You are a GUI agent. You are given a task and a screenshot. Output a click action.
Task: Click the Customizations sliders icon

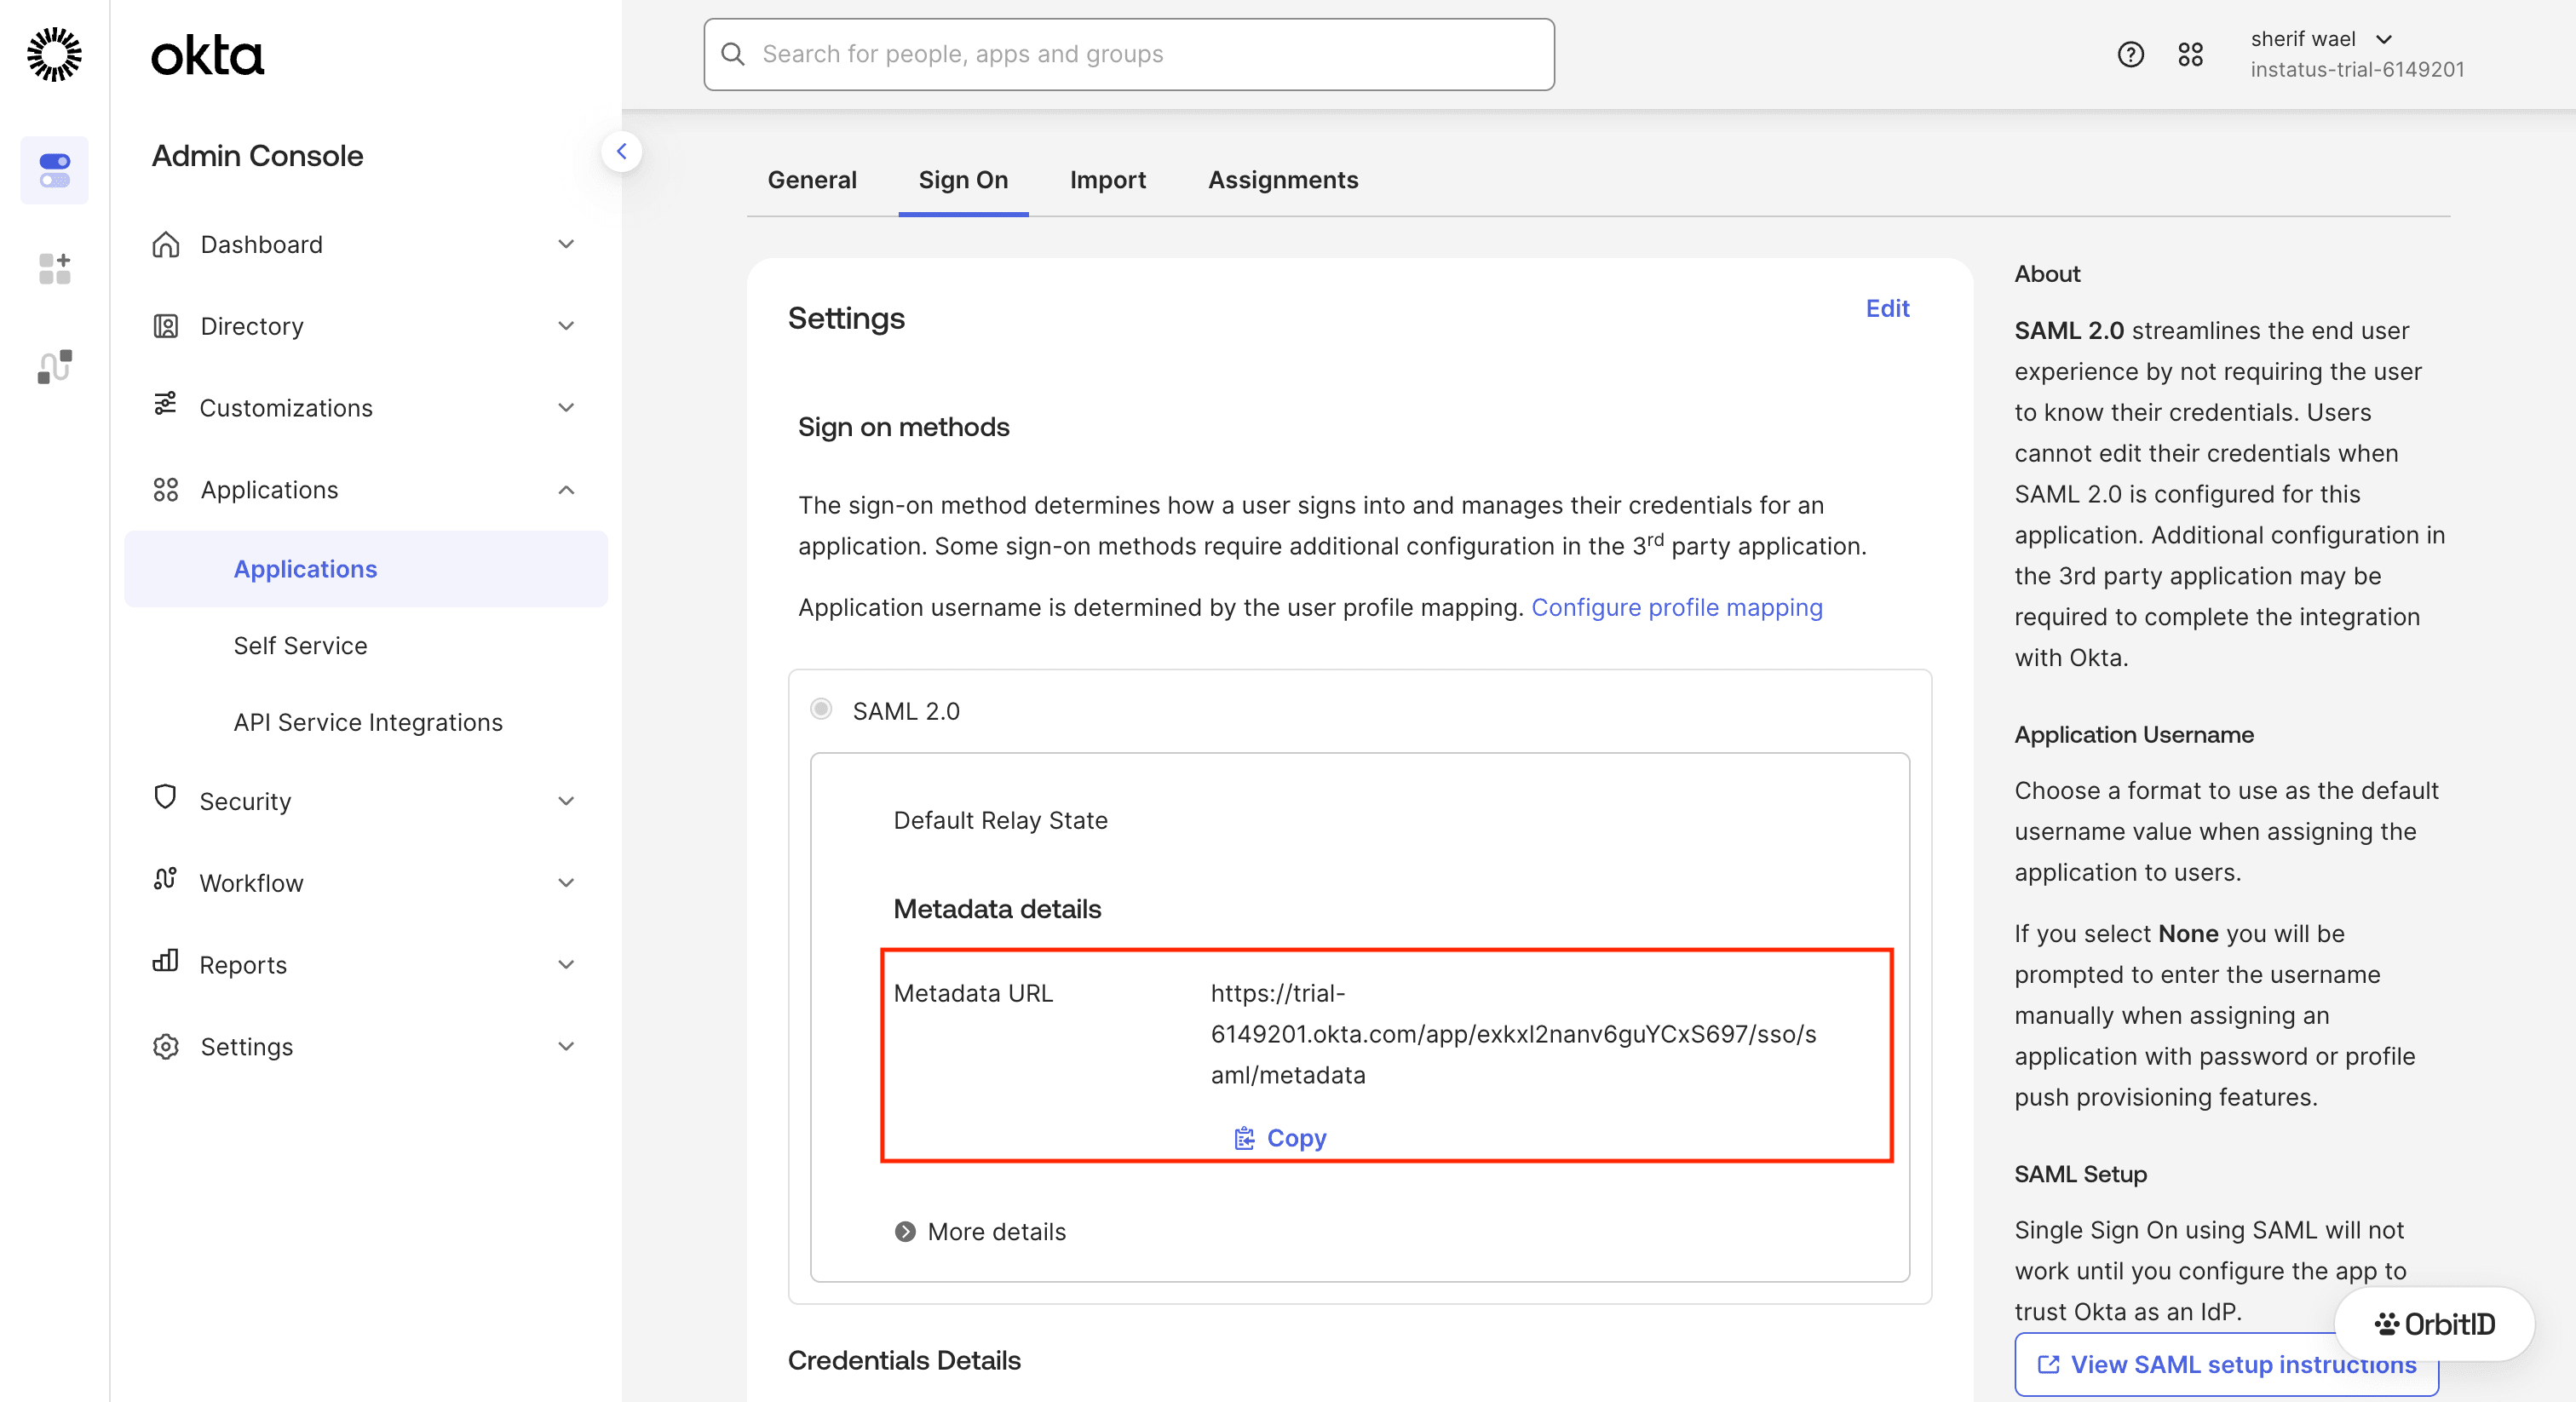click(165, 404)
